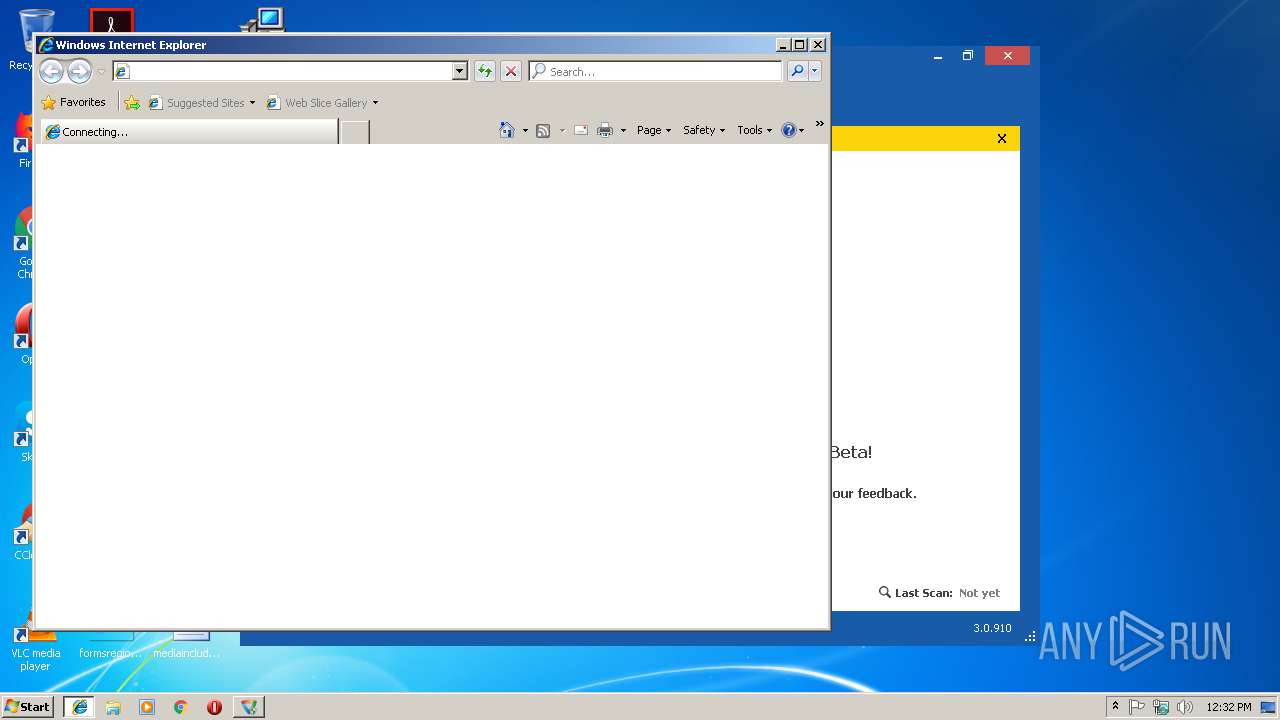Screen dimensions: 1280x720
Task: Open a new blank tab button
Action: point(355,131)
